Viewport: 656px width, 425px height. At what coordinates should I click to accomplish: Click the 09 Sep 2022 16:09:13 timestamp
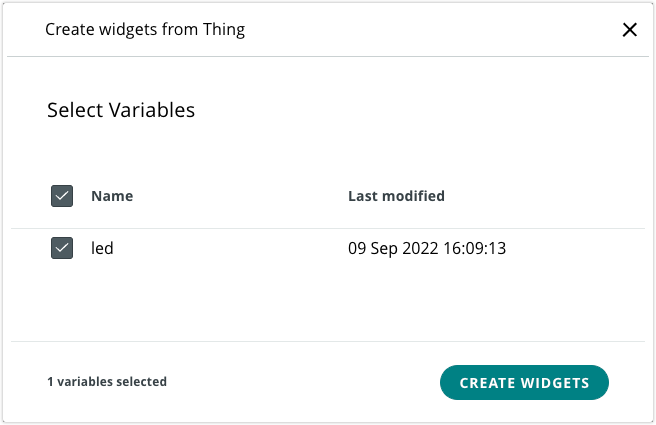(x=427, y=248)
